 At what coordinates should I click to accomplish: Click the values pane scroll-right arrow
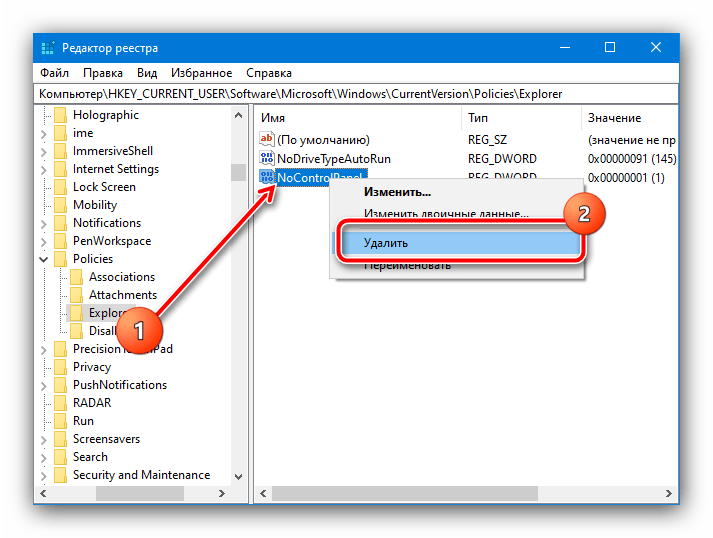(668, 493)
